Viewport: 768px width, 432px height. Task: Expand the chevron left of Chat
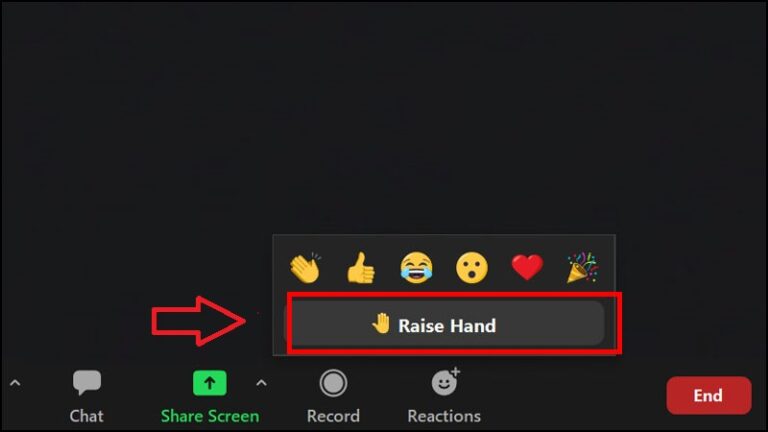click(15, 383)
